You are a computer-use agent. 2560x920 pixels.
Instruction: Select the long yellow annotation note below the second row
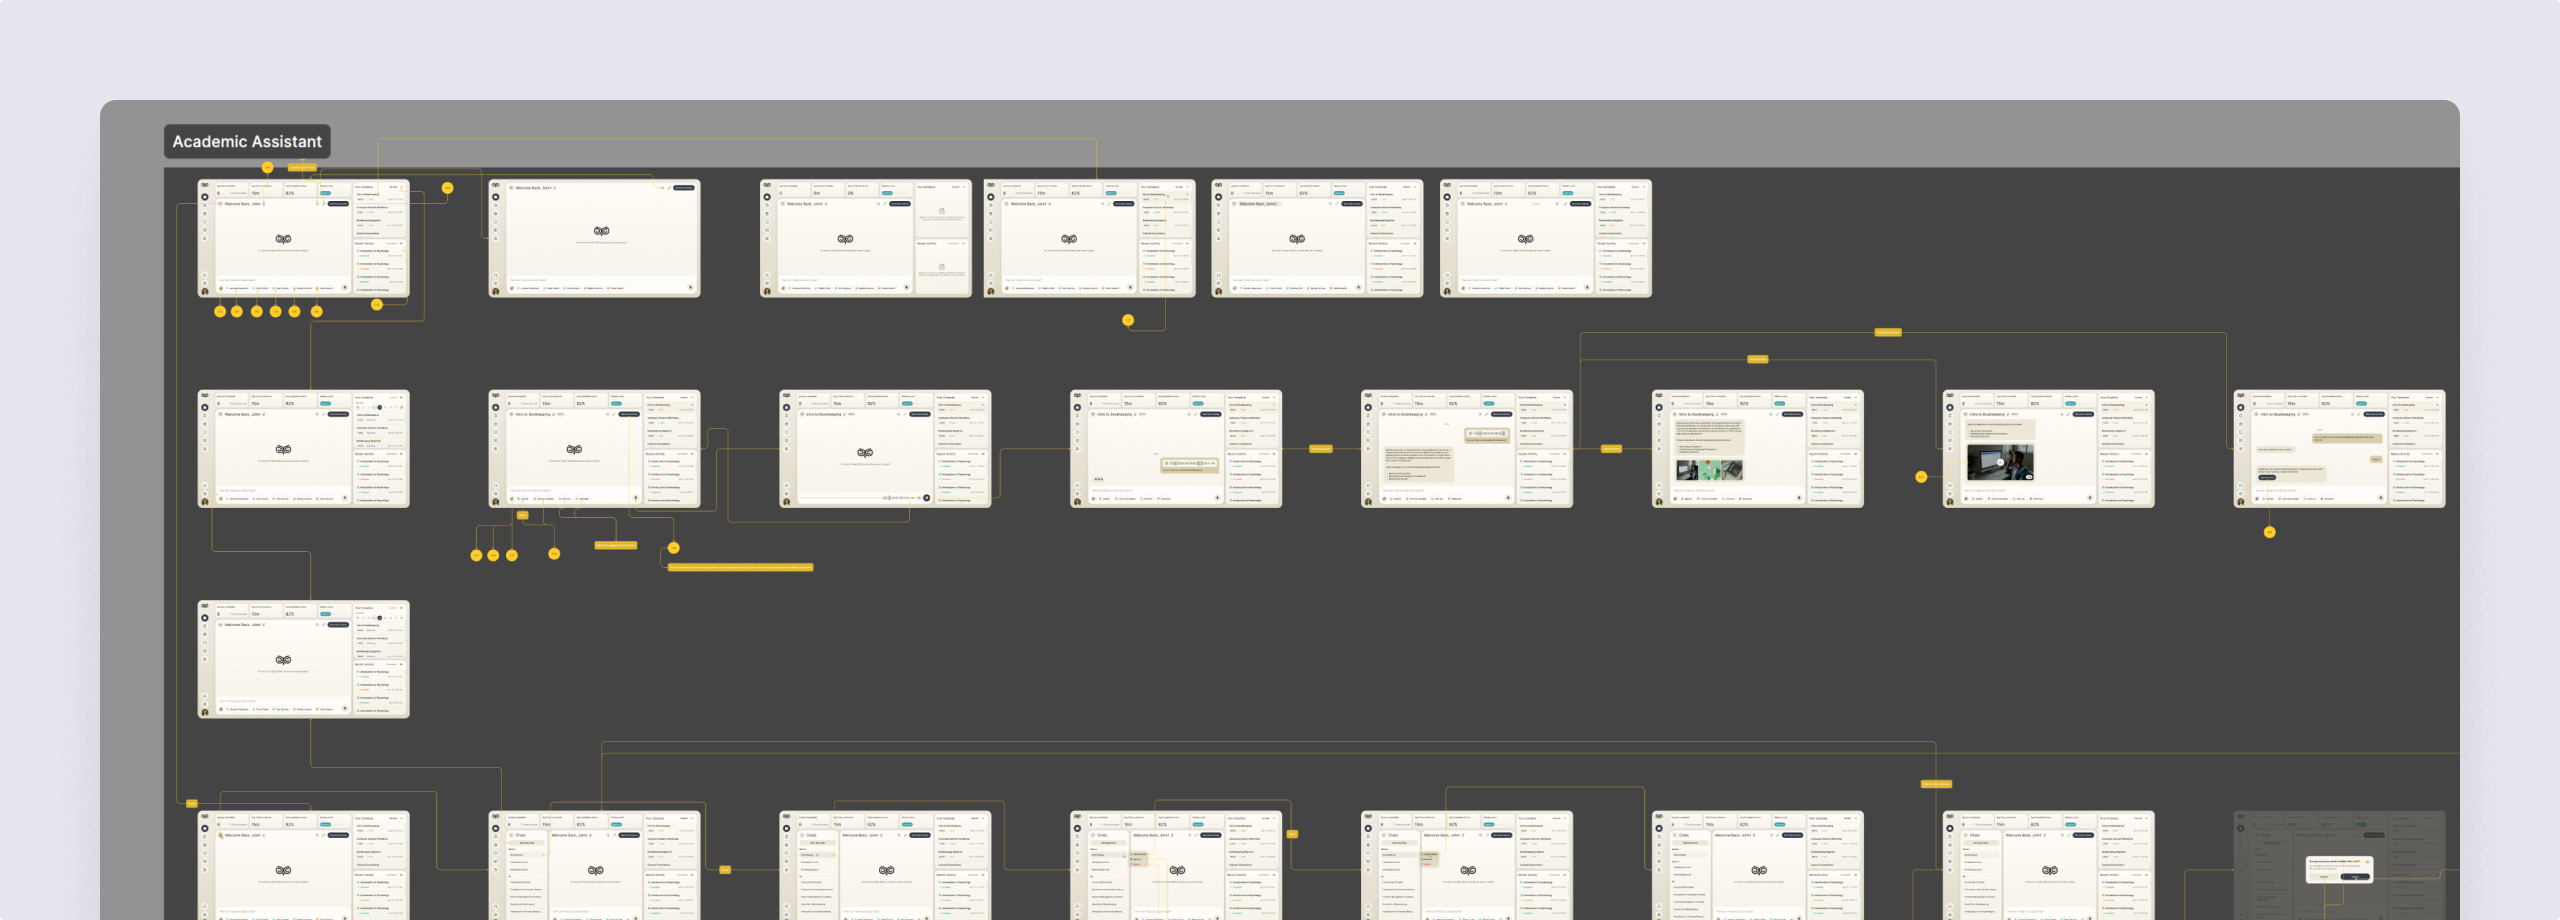pos(741,567)
